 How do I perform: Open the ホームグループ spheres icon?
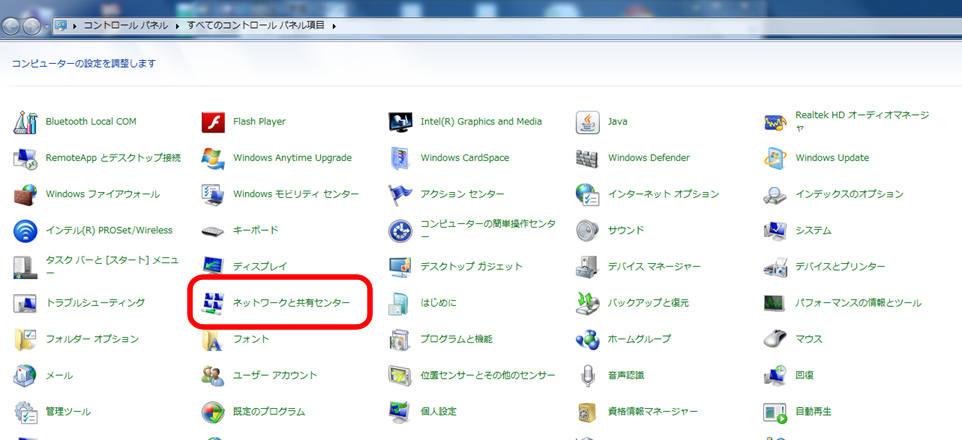click(x=587, y=339)
